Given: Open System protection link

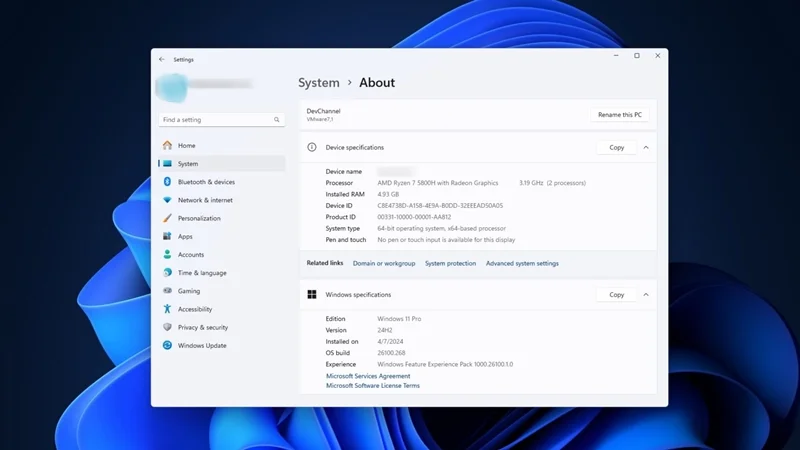Looking at the screenshot, I should pyautogui.click(x=451, y=264).
